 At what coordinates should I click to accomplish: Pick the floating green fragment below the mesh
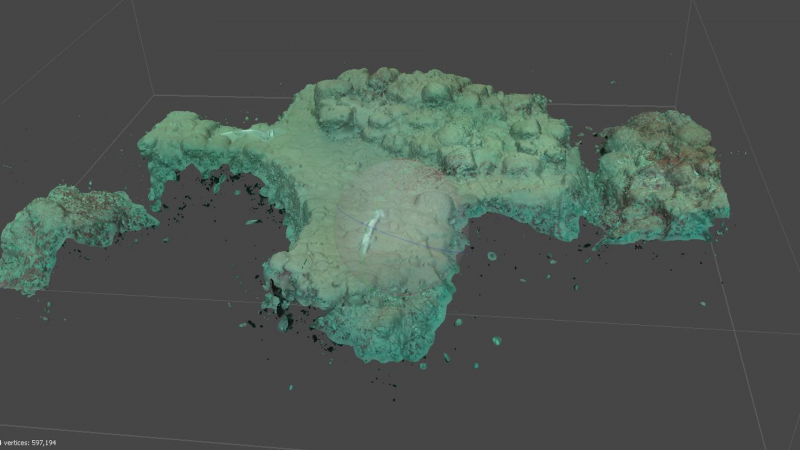496,341
